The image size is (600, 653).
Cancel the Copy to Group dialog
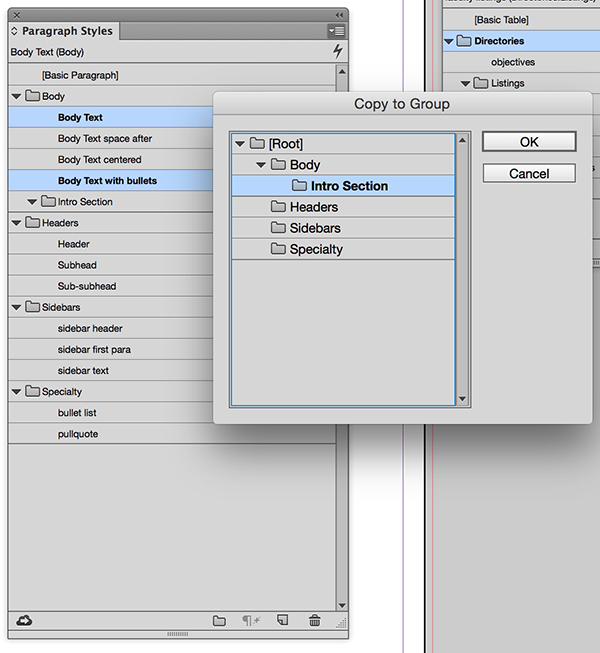pyautogui.click(x=529, y=173)
